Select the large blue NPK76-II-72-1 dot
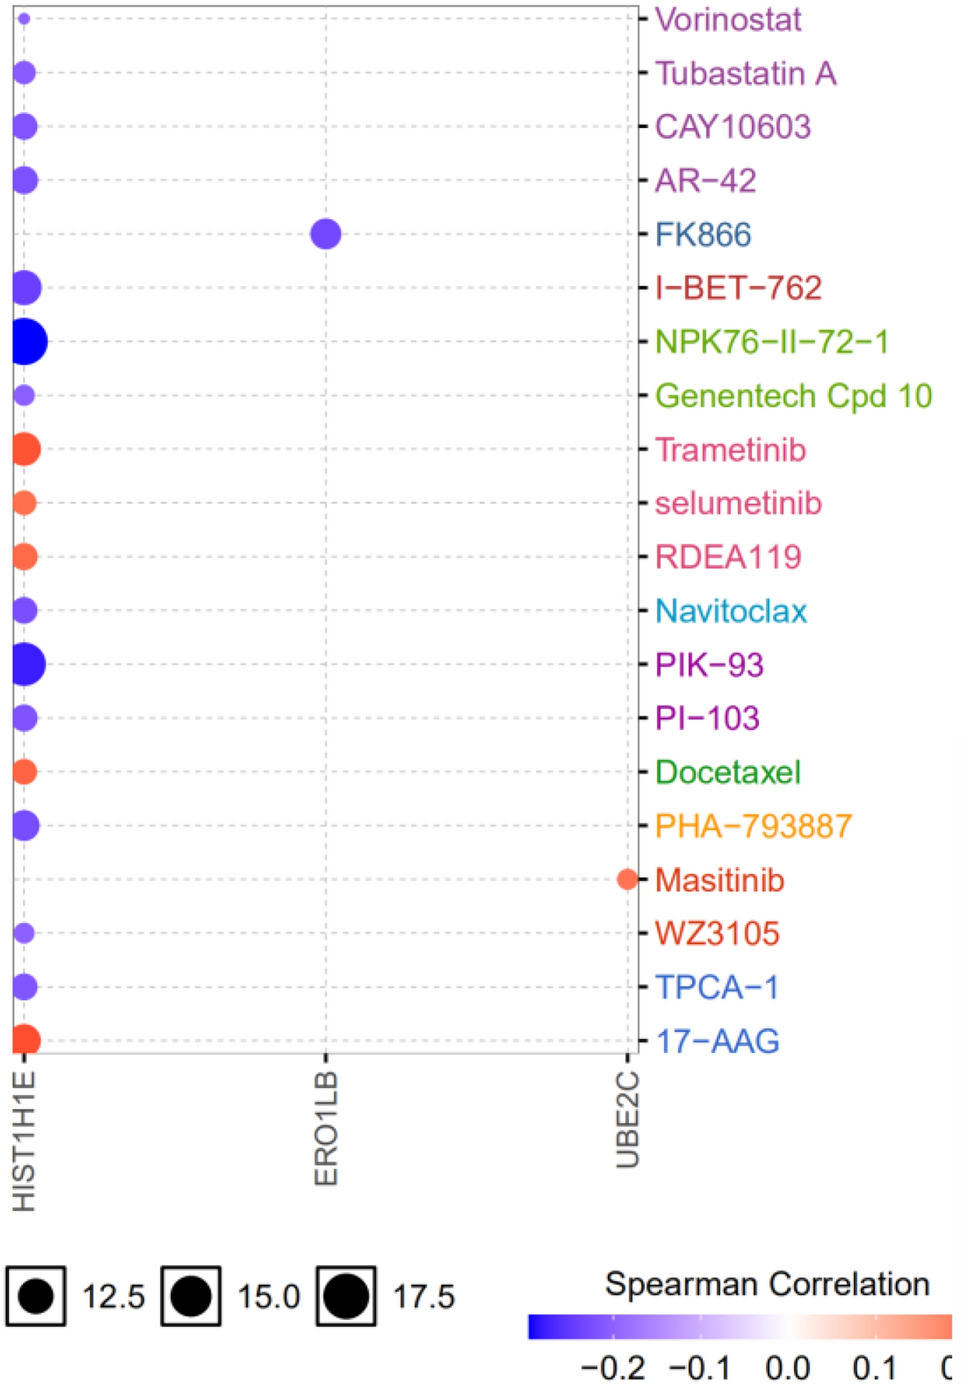The height and width of the screenshot is (1388, 968). coord(26,340)
